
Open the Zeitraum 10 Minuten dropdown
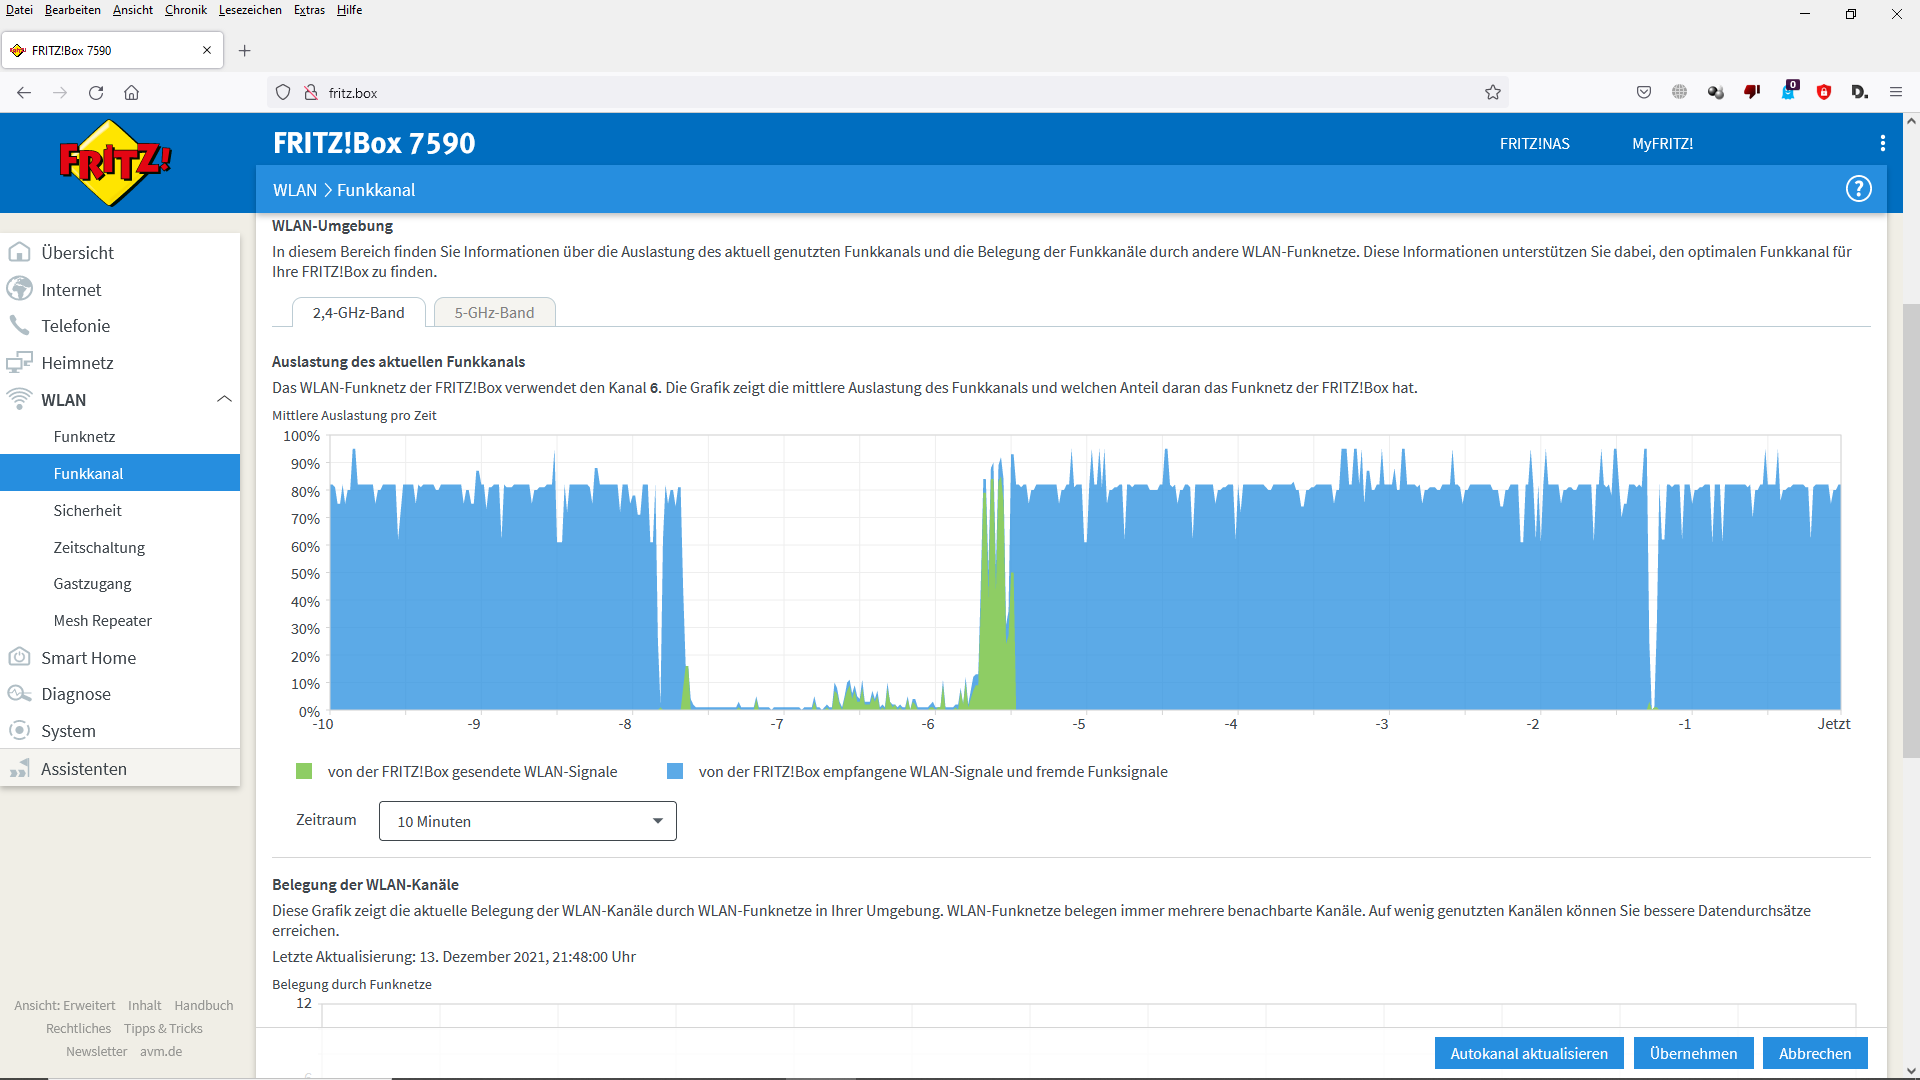tap(528, 821)
